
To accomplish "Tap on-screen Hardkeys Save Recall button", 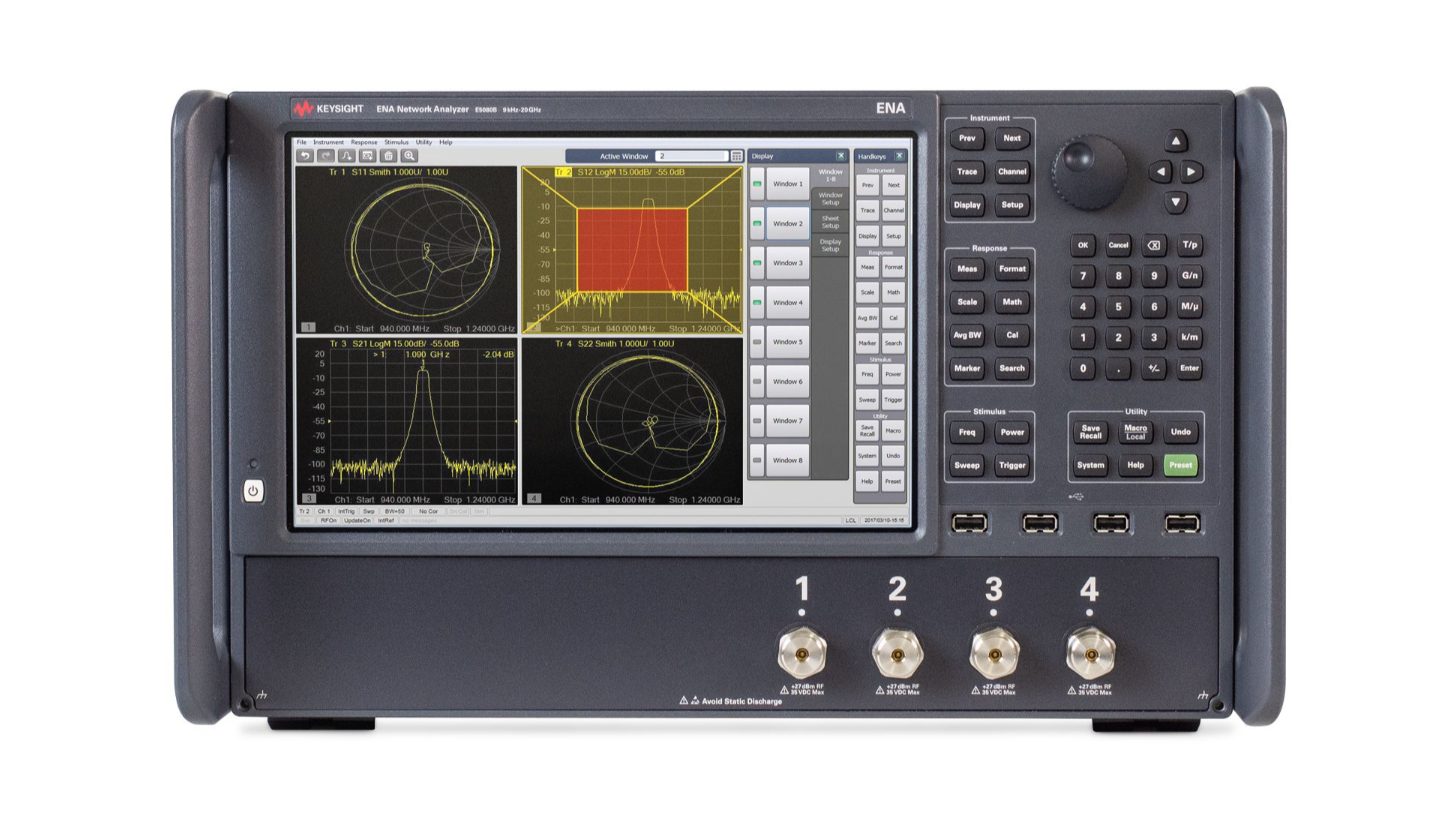I will (867, 430).
